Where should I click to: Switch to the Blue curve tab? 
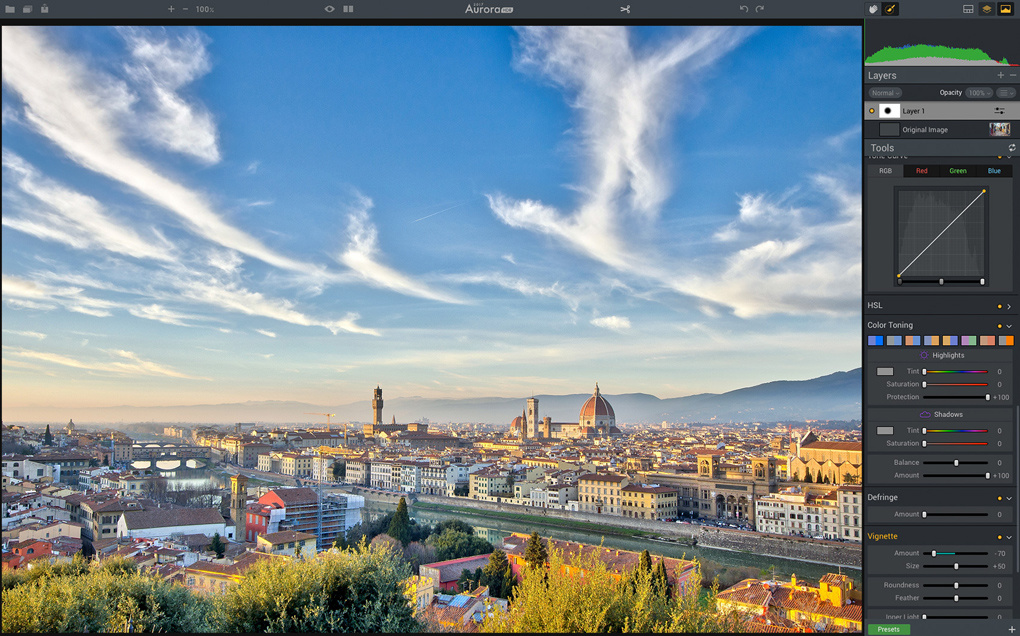coord(994,171)
